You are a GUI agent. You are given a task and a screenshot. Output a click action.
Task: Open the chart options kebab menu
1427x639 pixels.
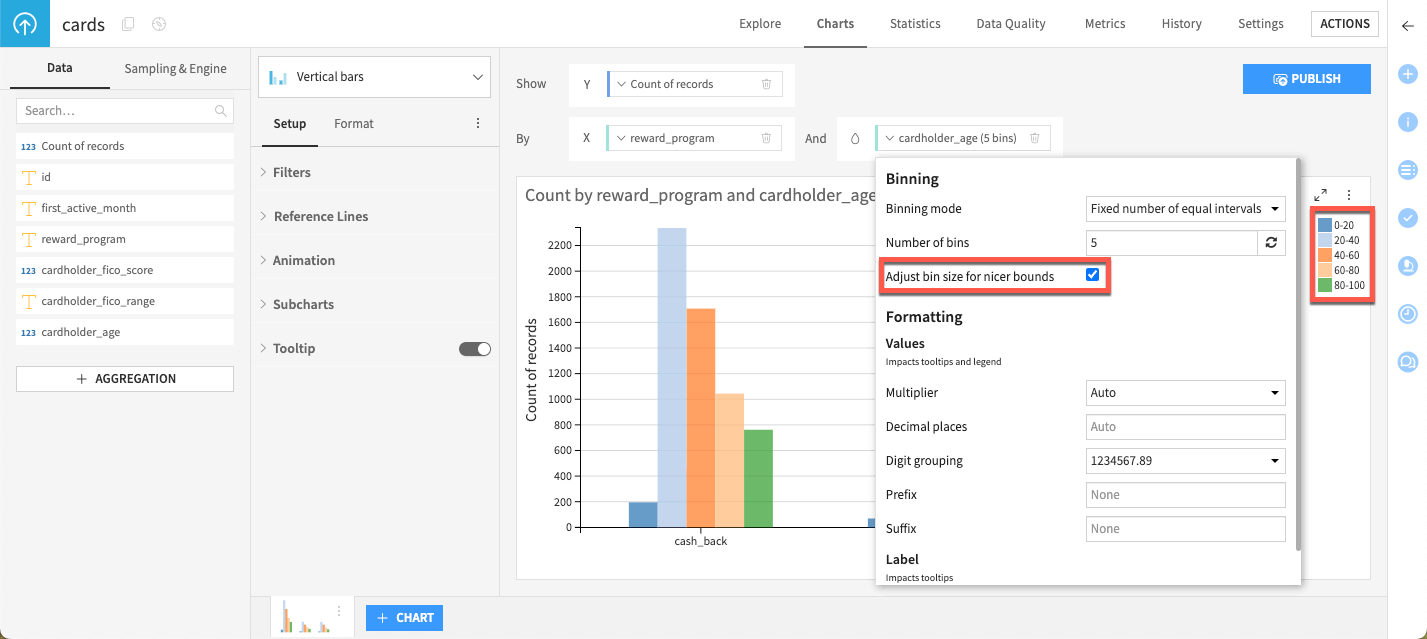pos(1348,194)
